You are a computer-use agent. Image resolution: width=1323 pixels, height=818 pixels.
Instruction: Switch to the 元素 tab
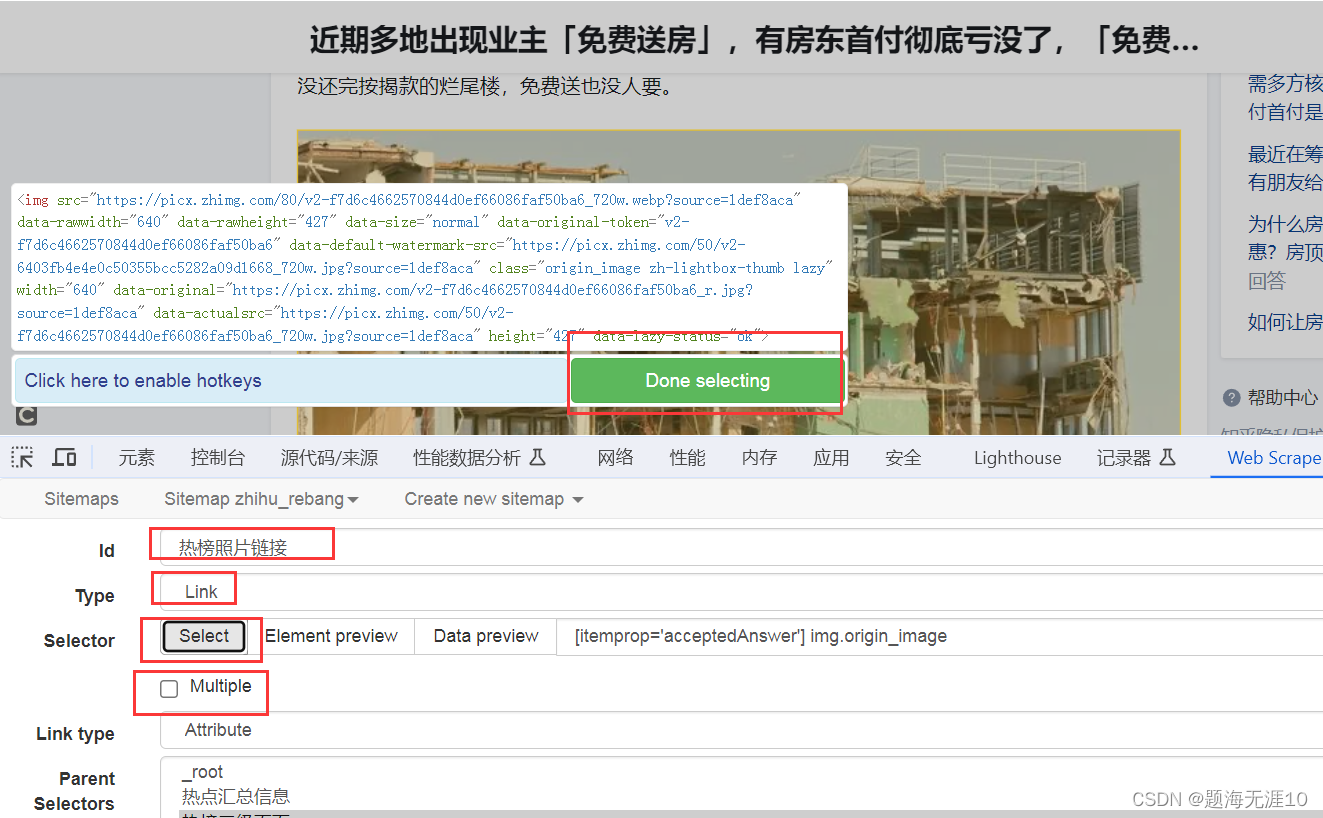tap(137, 456)
